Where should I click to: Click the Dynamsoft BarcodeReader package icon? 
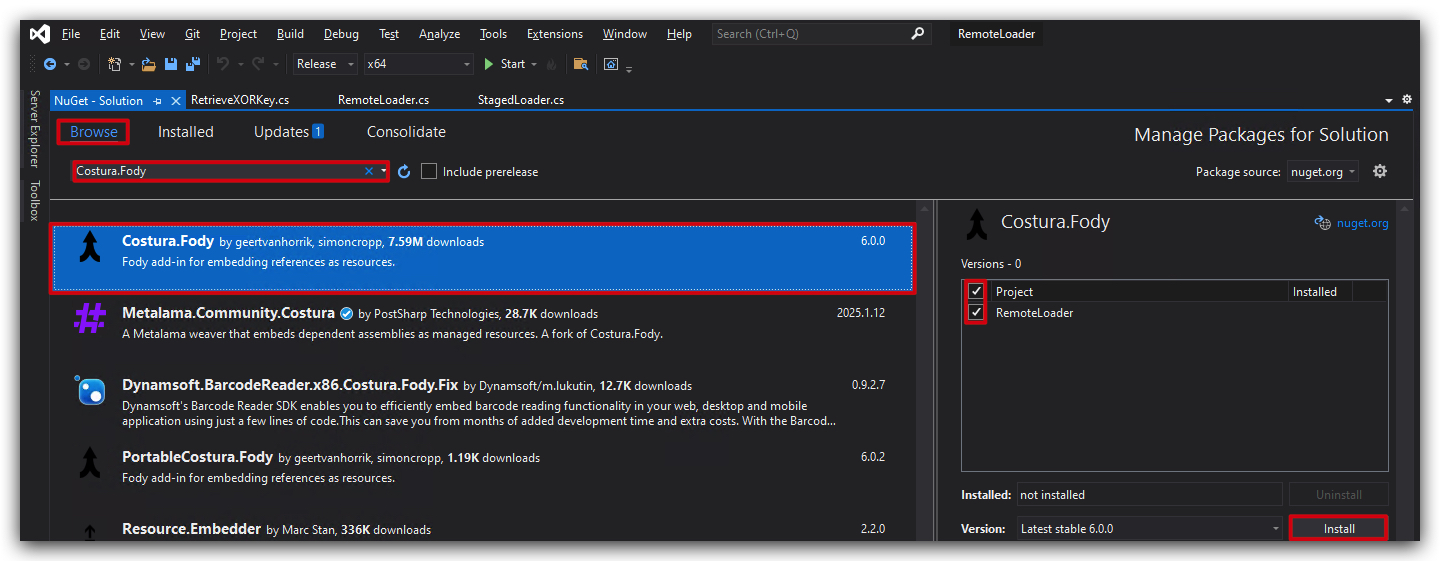90,390
